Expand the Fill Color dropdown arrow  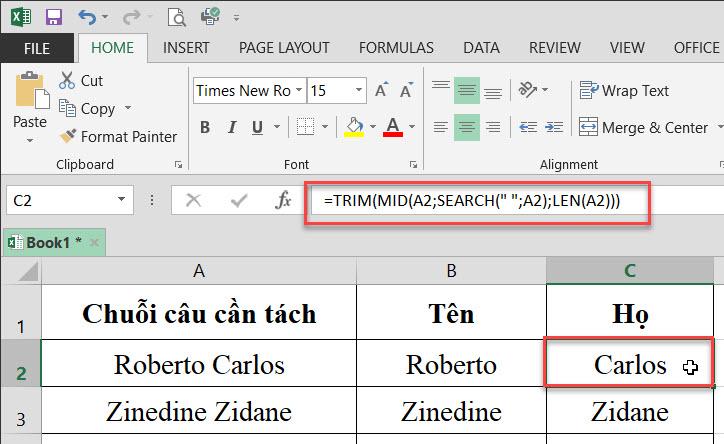pos(373,126)
